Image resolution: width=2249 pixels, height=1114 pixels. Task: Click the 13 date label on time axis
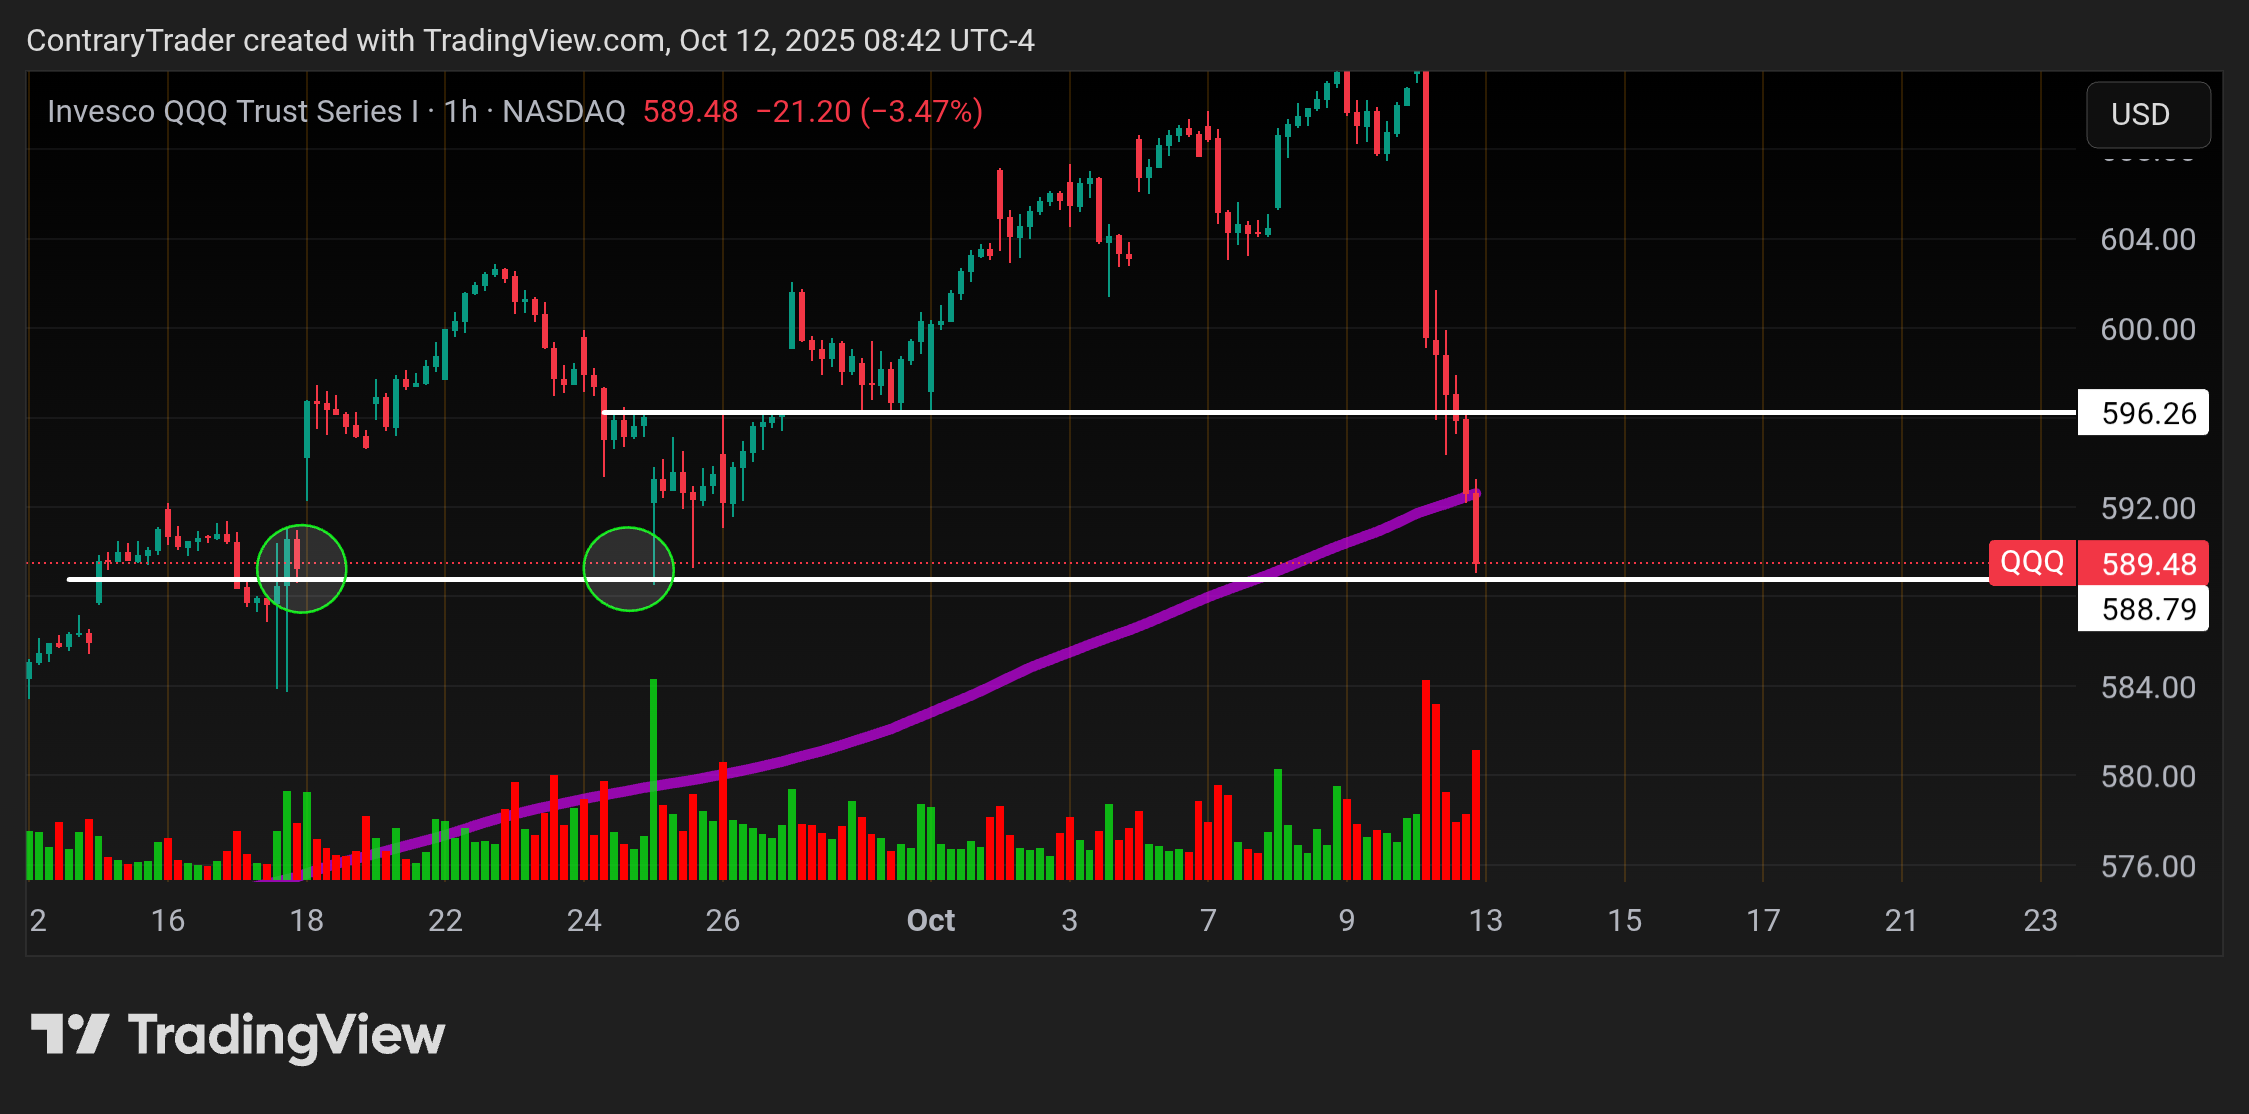(1485, 920)
